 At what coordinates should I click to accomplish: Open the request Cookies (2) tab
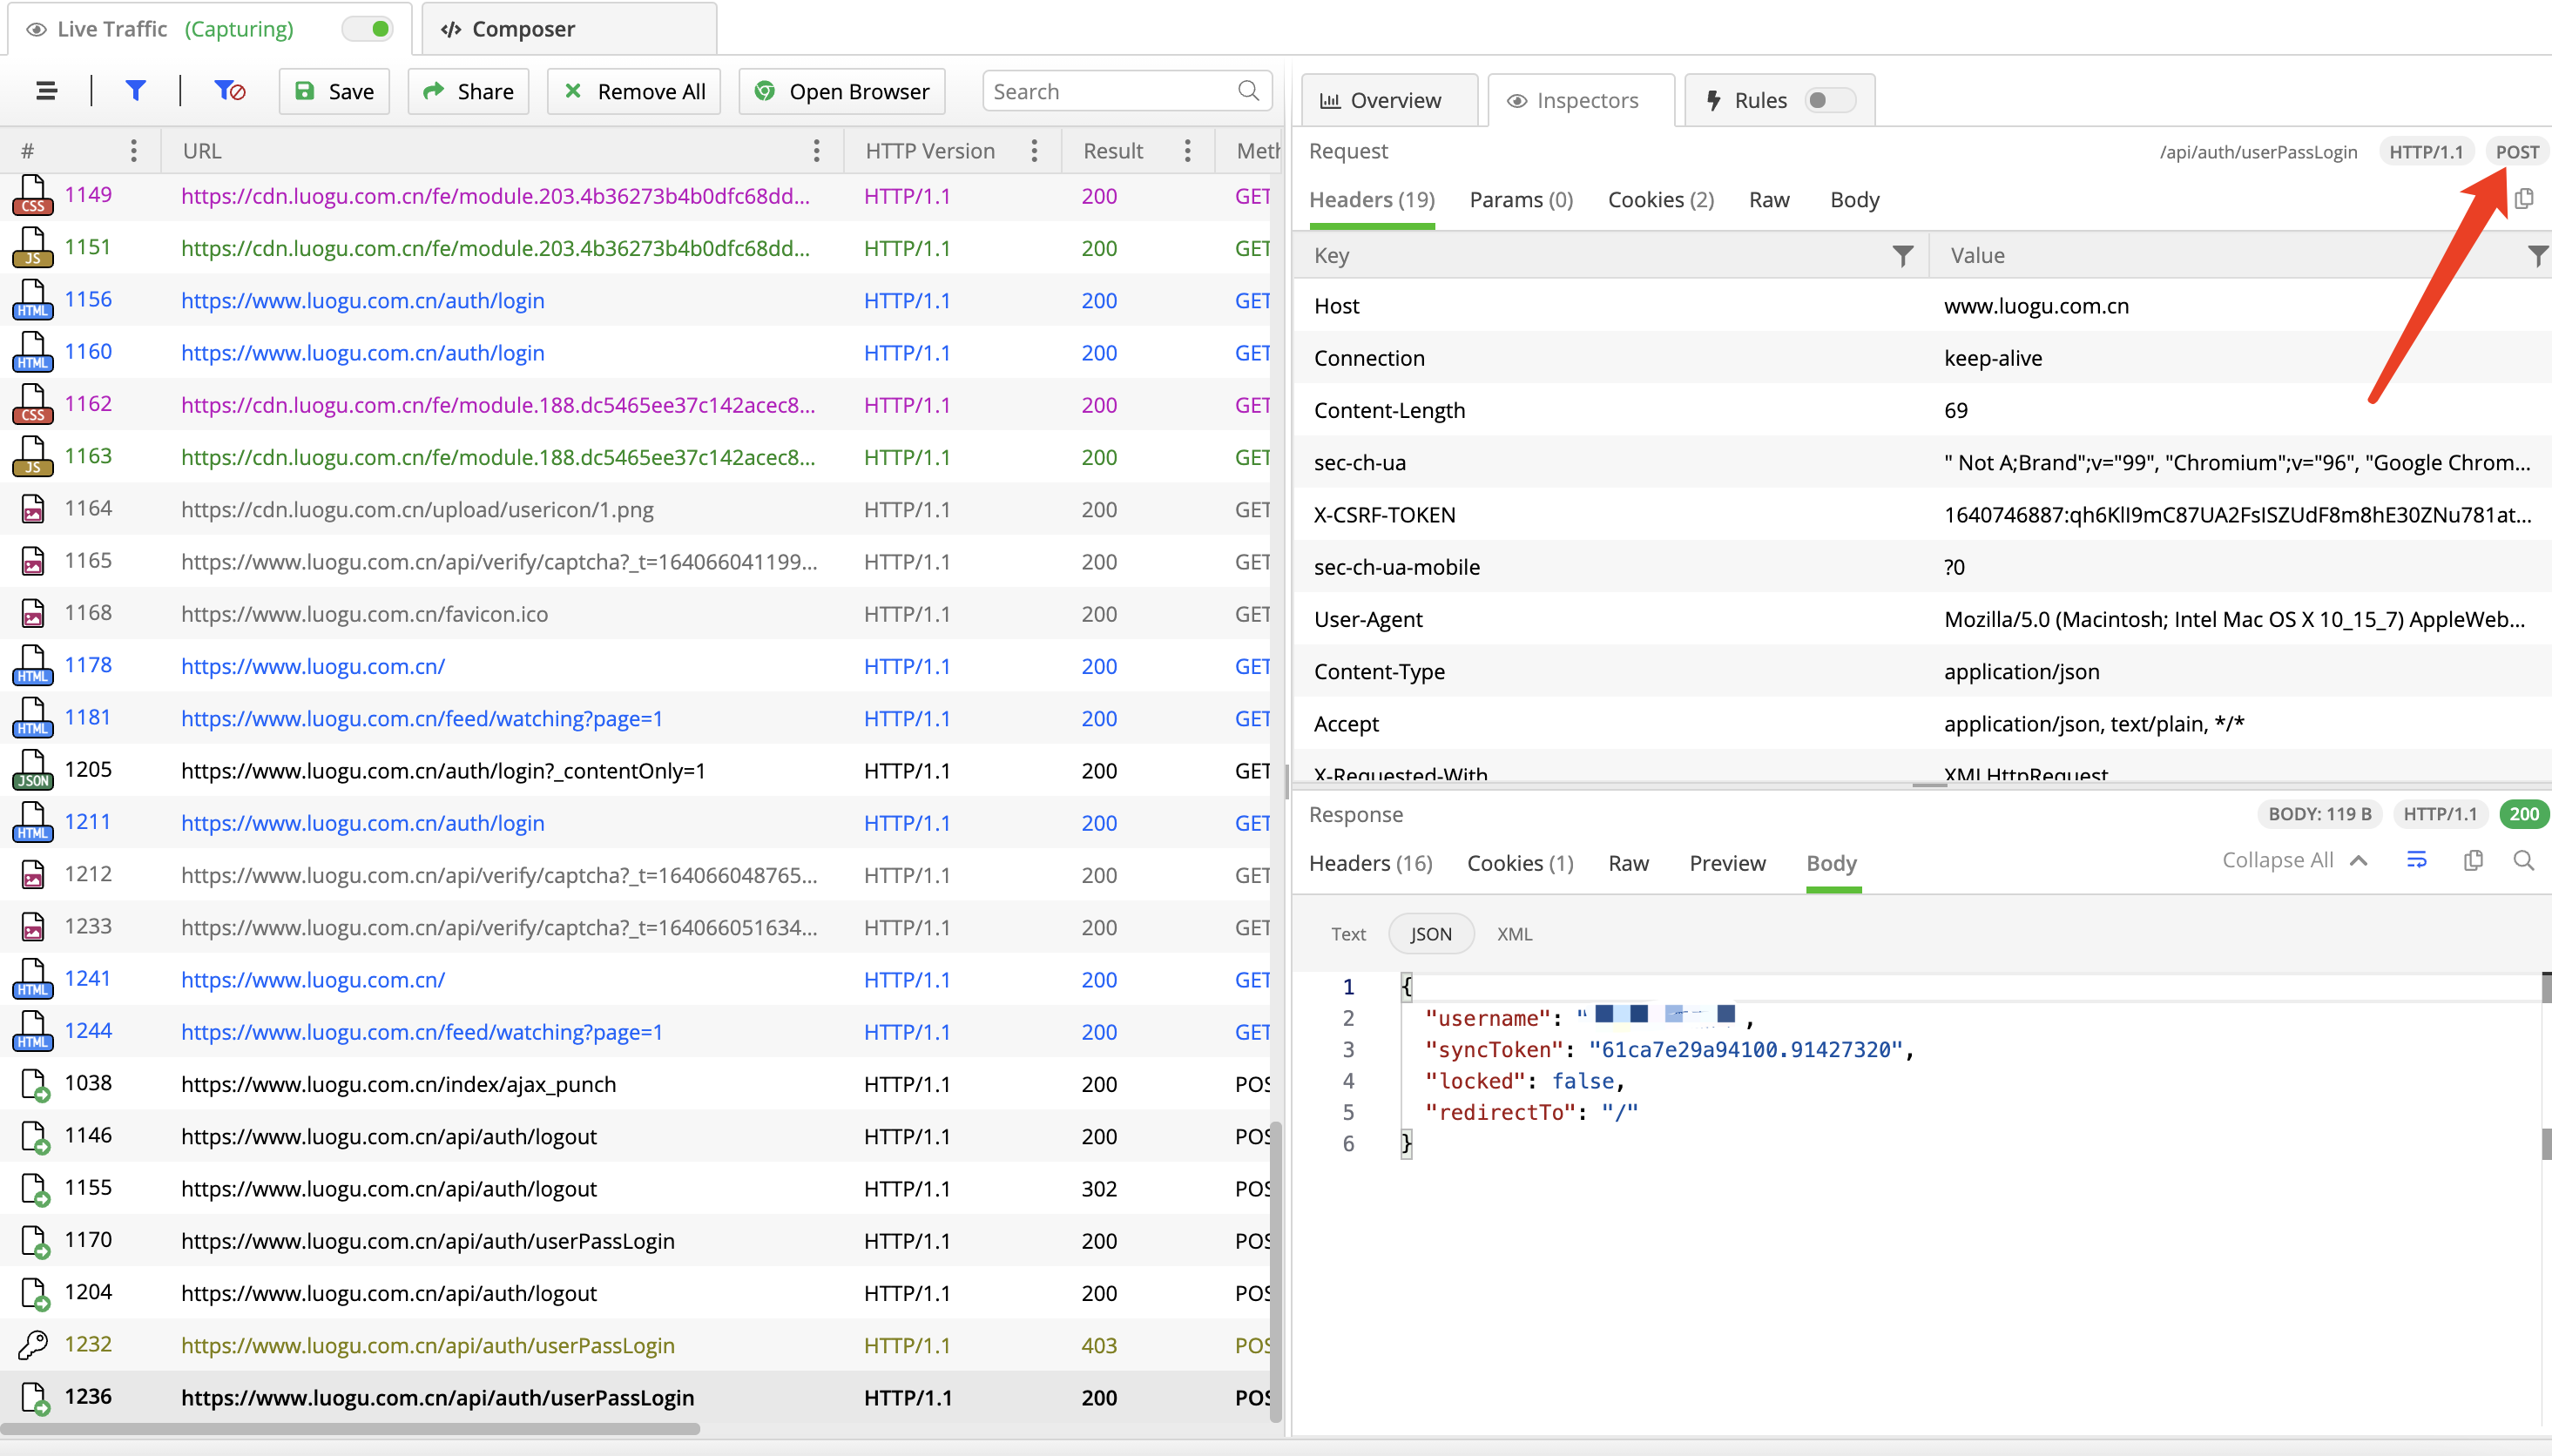(x=1660, y=200)
